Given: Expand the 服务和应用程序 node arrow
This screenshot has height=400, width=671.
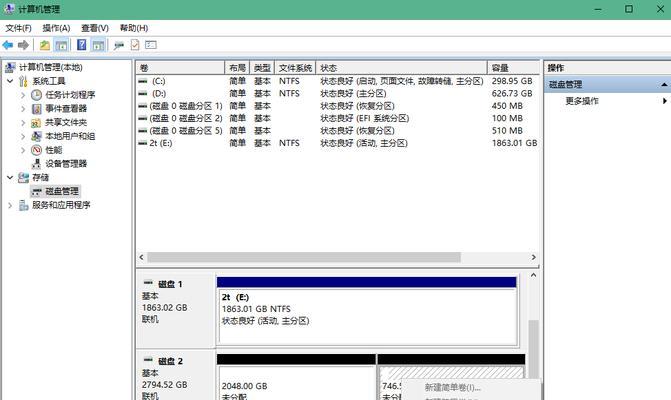Looking at the screenshot, I should pyautogui.click(x=10, y=205).
